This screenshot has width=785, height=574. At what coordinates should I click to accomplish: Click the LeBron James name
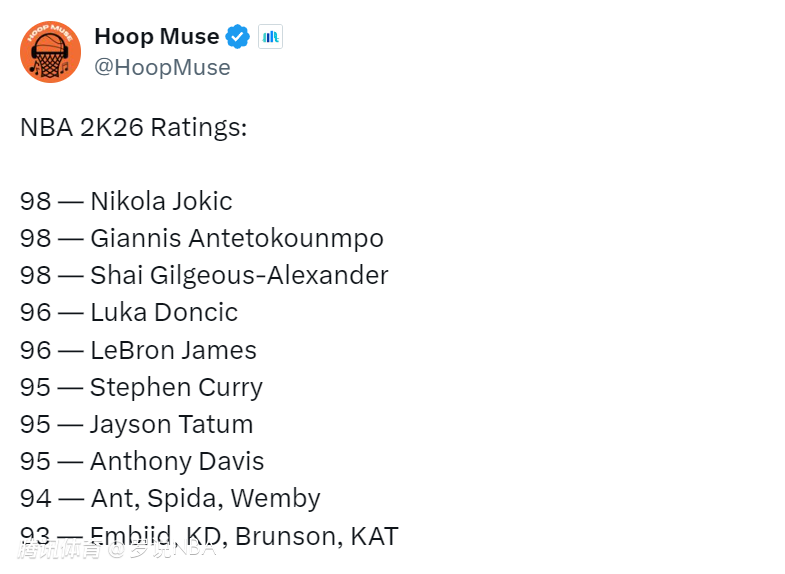[x=173, y=350]
